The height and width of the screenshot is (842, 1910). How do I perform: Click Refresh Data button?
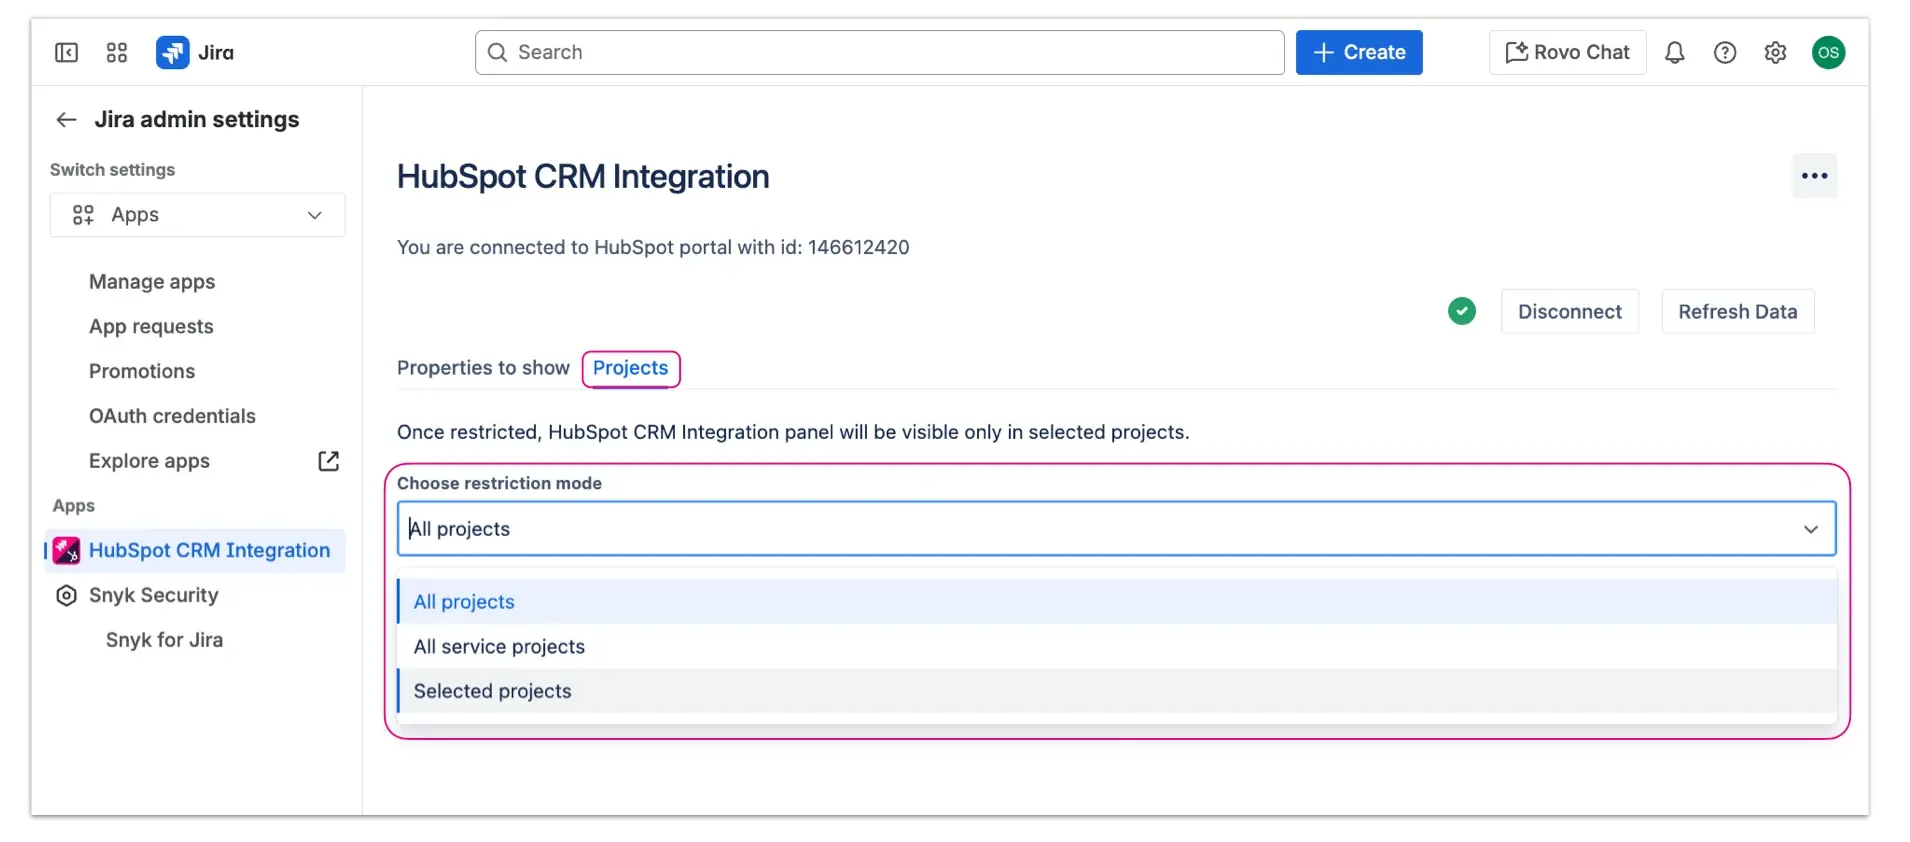coord(1737,312)
